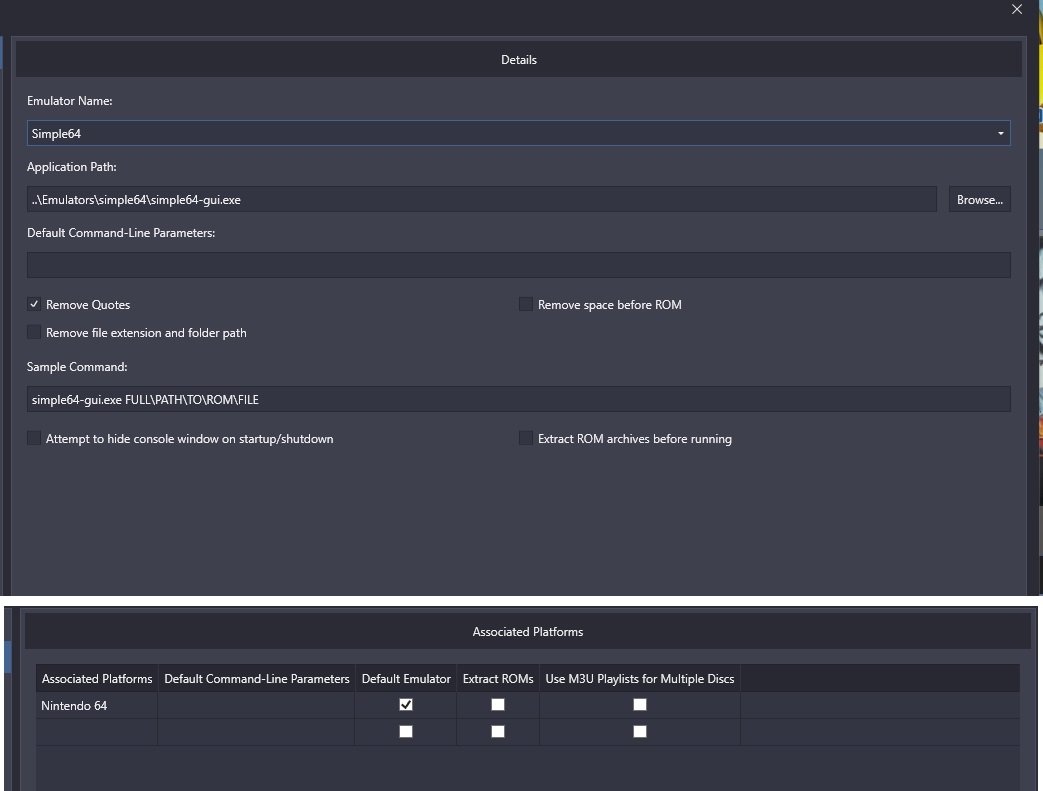The height and width of the screenshot is (791, 1043).
Task: Open the Emulator Name dropdown arrow
Action: click(x=1000, y=134)
